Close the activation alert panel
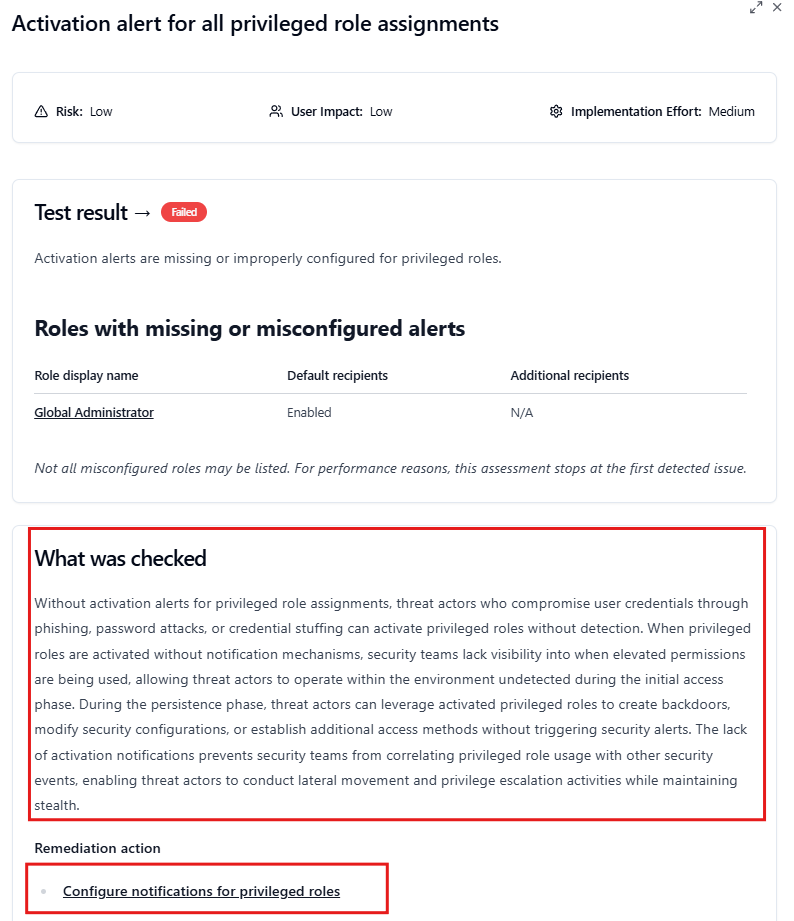 click(x=778, y=8)
